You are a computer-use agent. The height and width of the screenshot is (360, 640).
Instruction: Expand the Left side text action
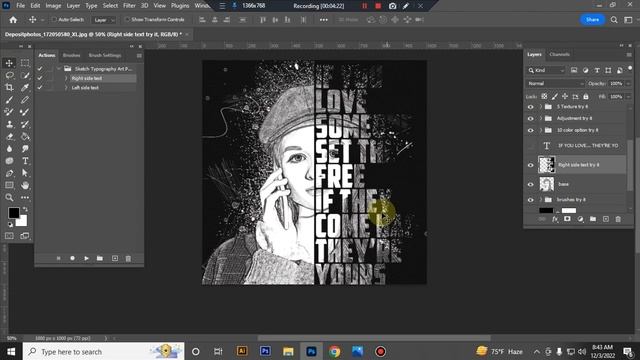click(66, 87)
